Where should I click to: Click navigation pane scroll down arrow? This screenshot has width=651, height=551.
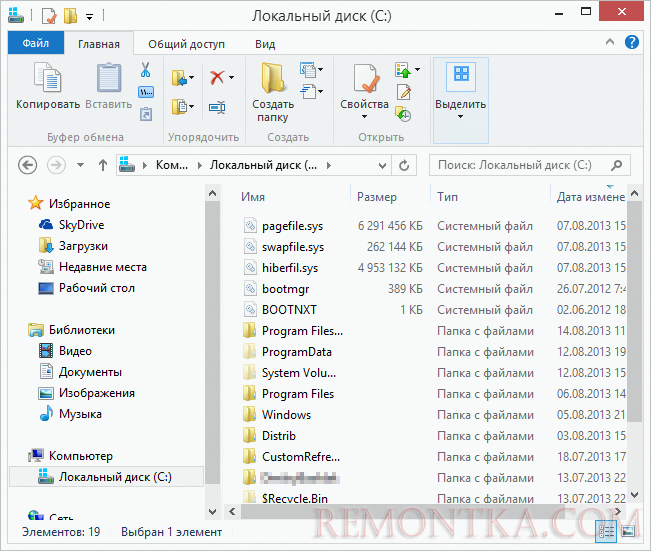(212, 512)
